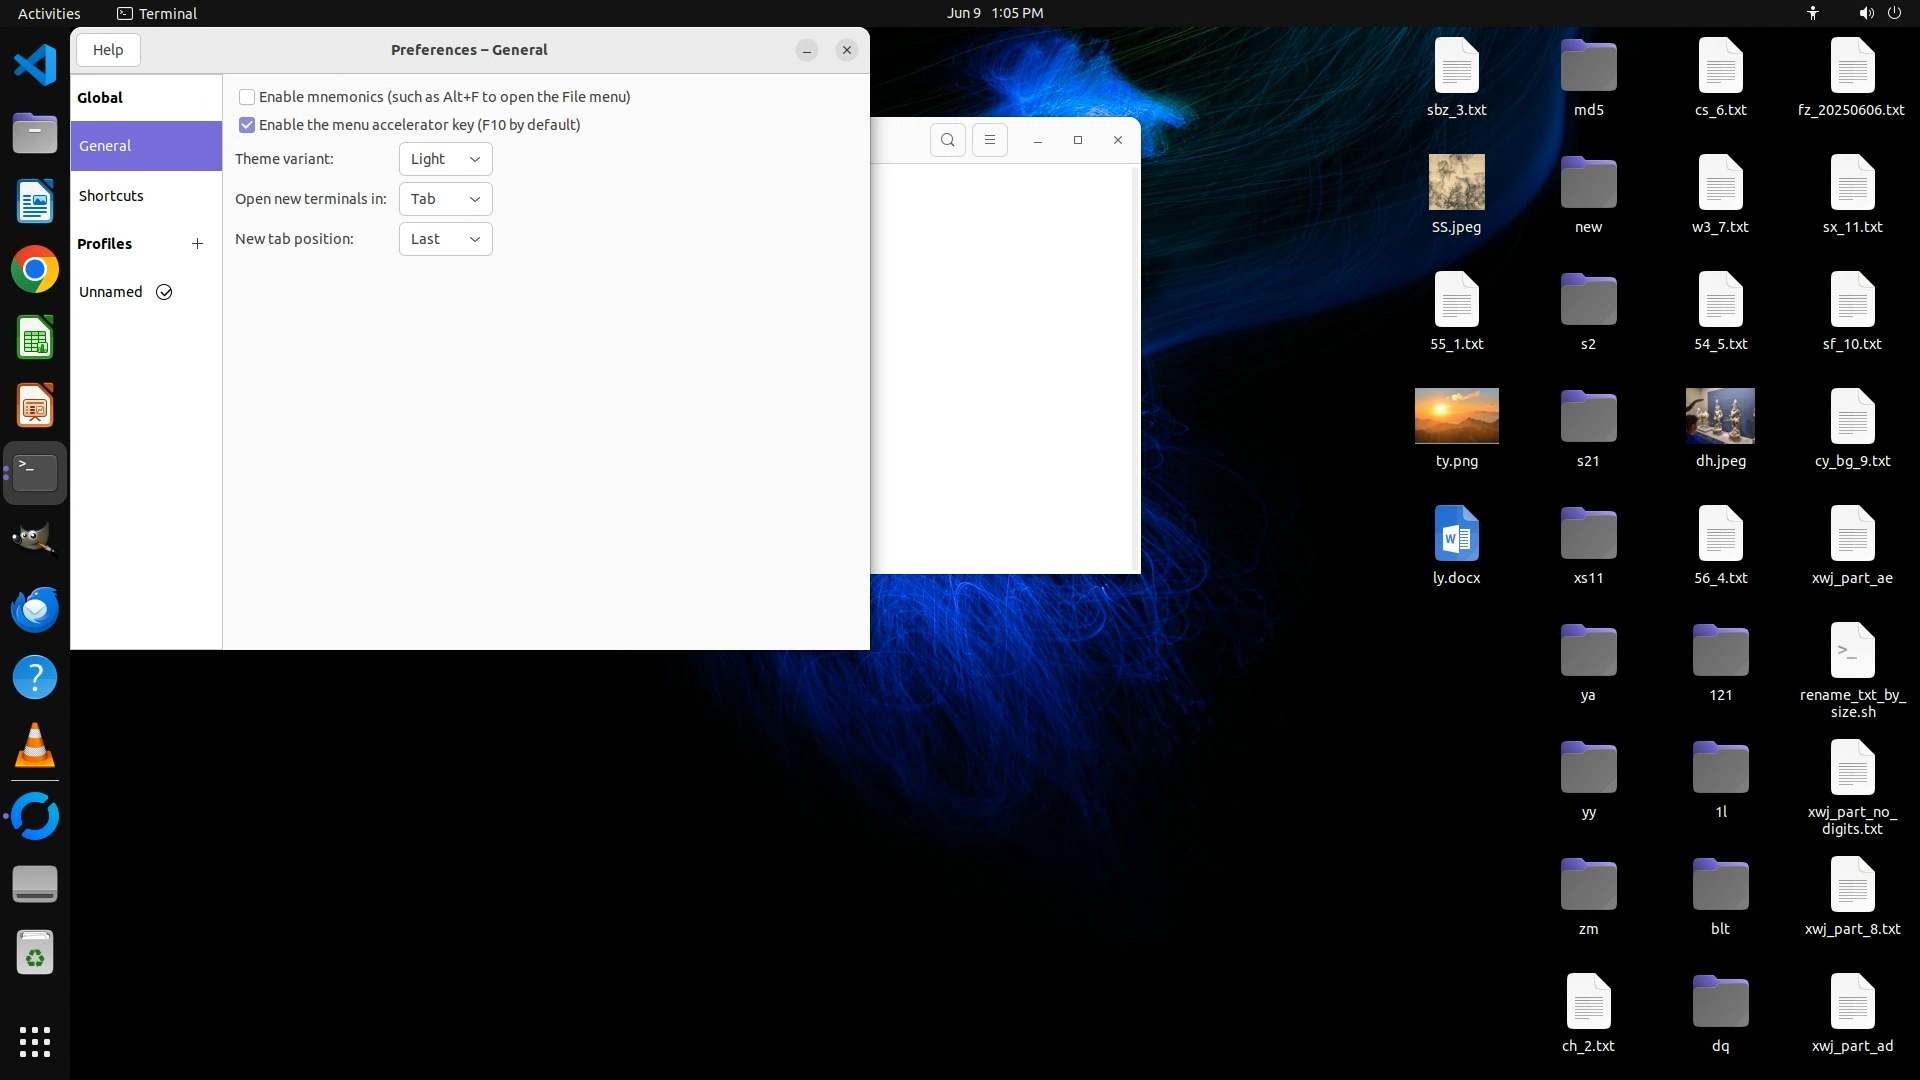Click the Activities button
The width and height of the screenshot is (1920, 1080).
point(49,13)
